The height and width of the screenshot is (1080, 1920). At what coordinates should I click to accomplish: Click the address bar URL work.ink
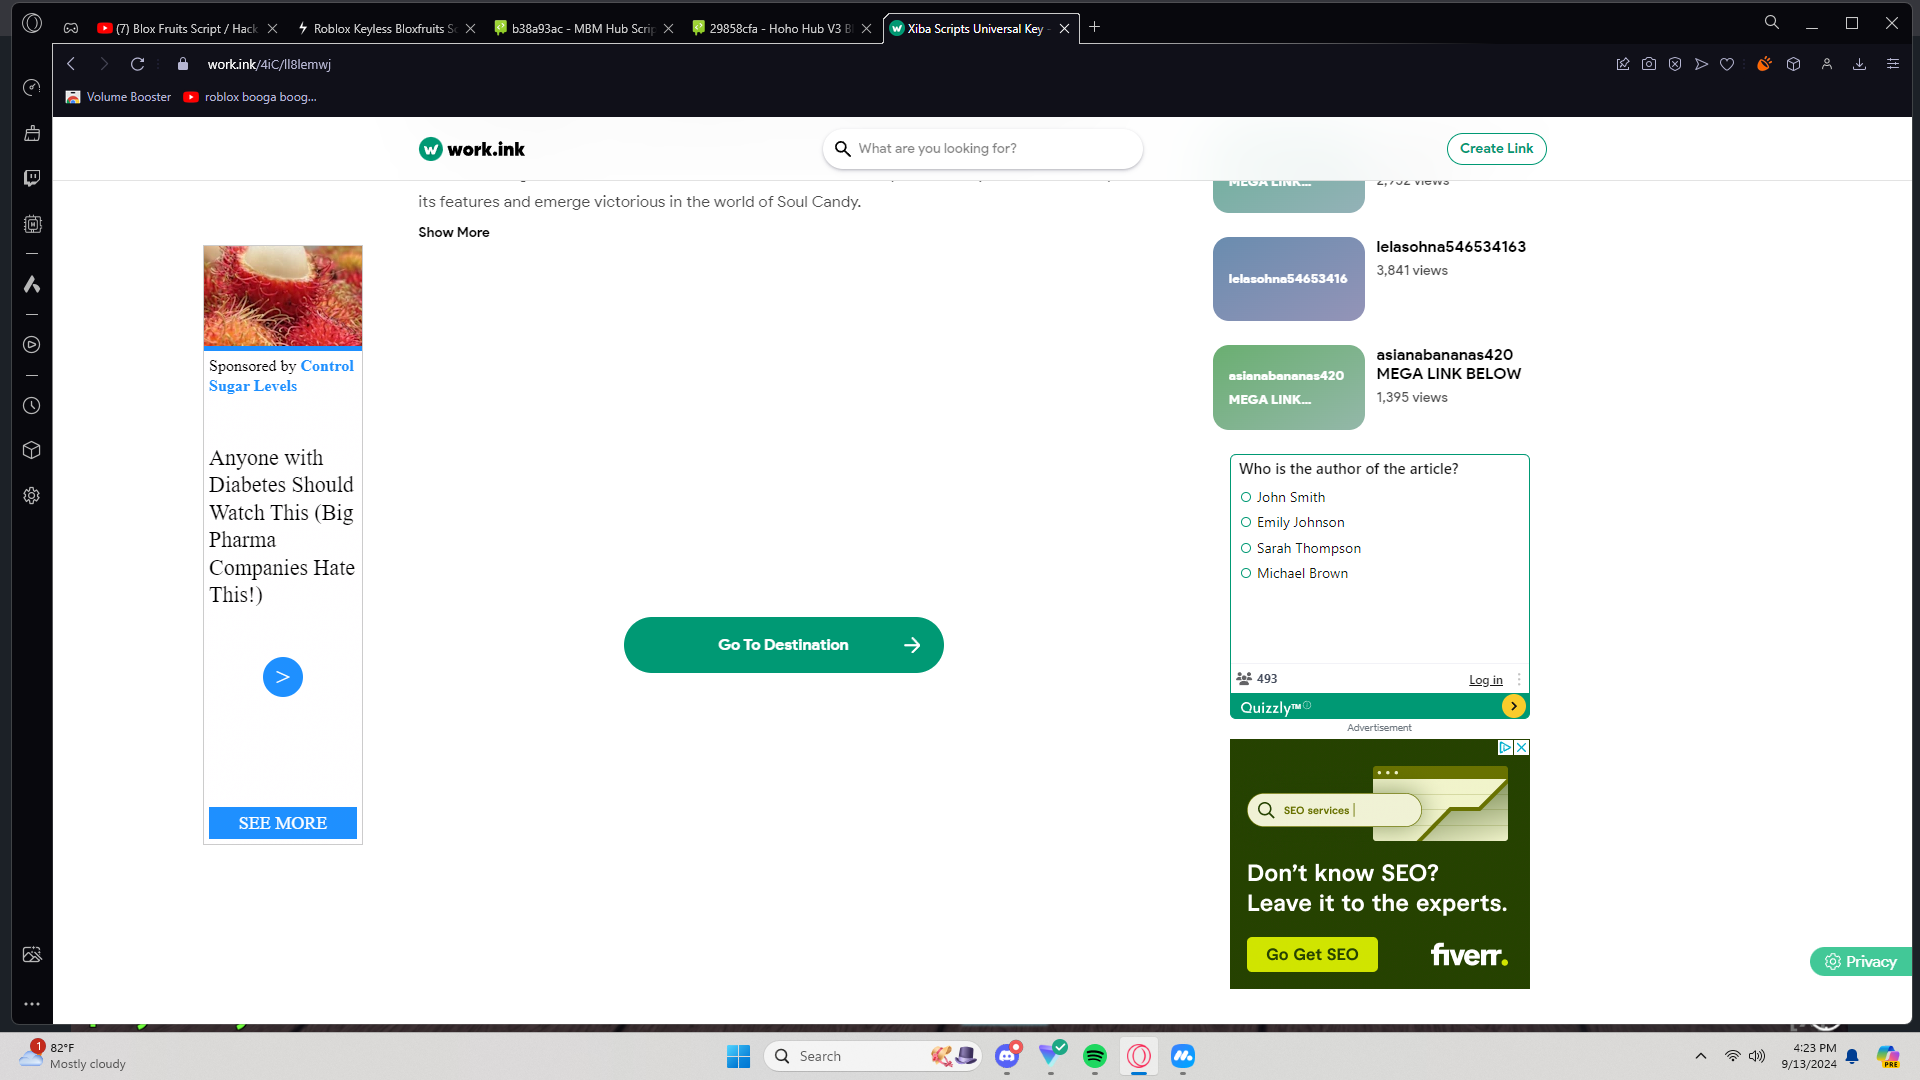[269, 64]
